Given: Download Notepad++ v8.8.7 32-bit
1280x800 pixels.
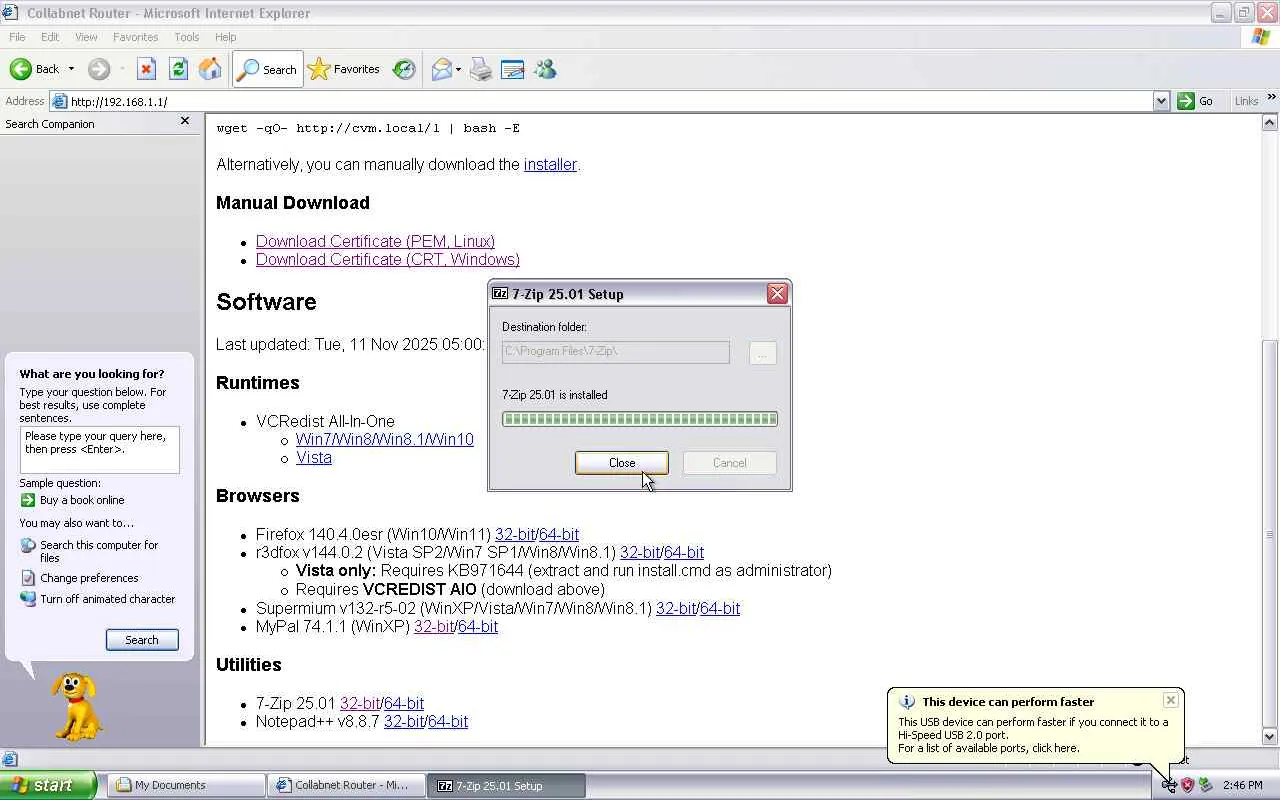Looking at the screenshot, I should (404, 721).
